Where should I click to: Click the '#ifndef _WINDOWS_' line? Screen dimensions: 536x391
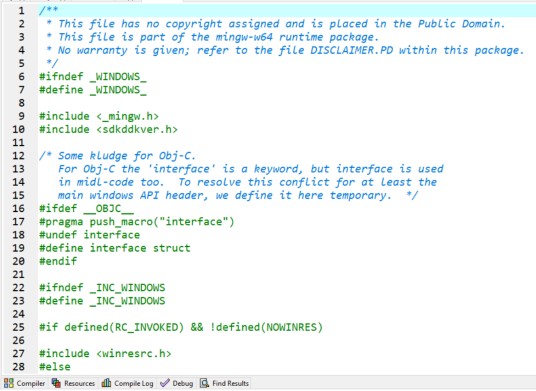pos(93,76)
